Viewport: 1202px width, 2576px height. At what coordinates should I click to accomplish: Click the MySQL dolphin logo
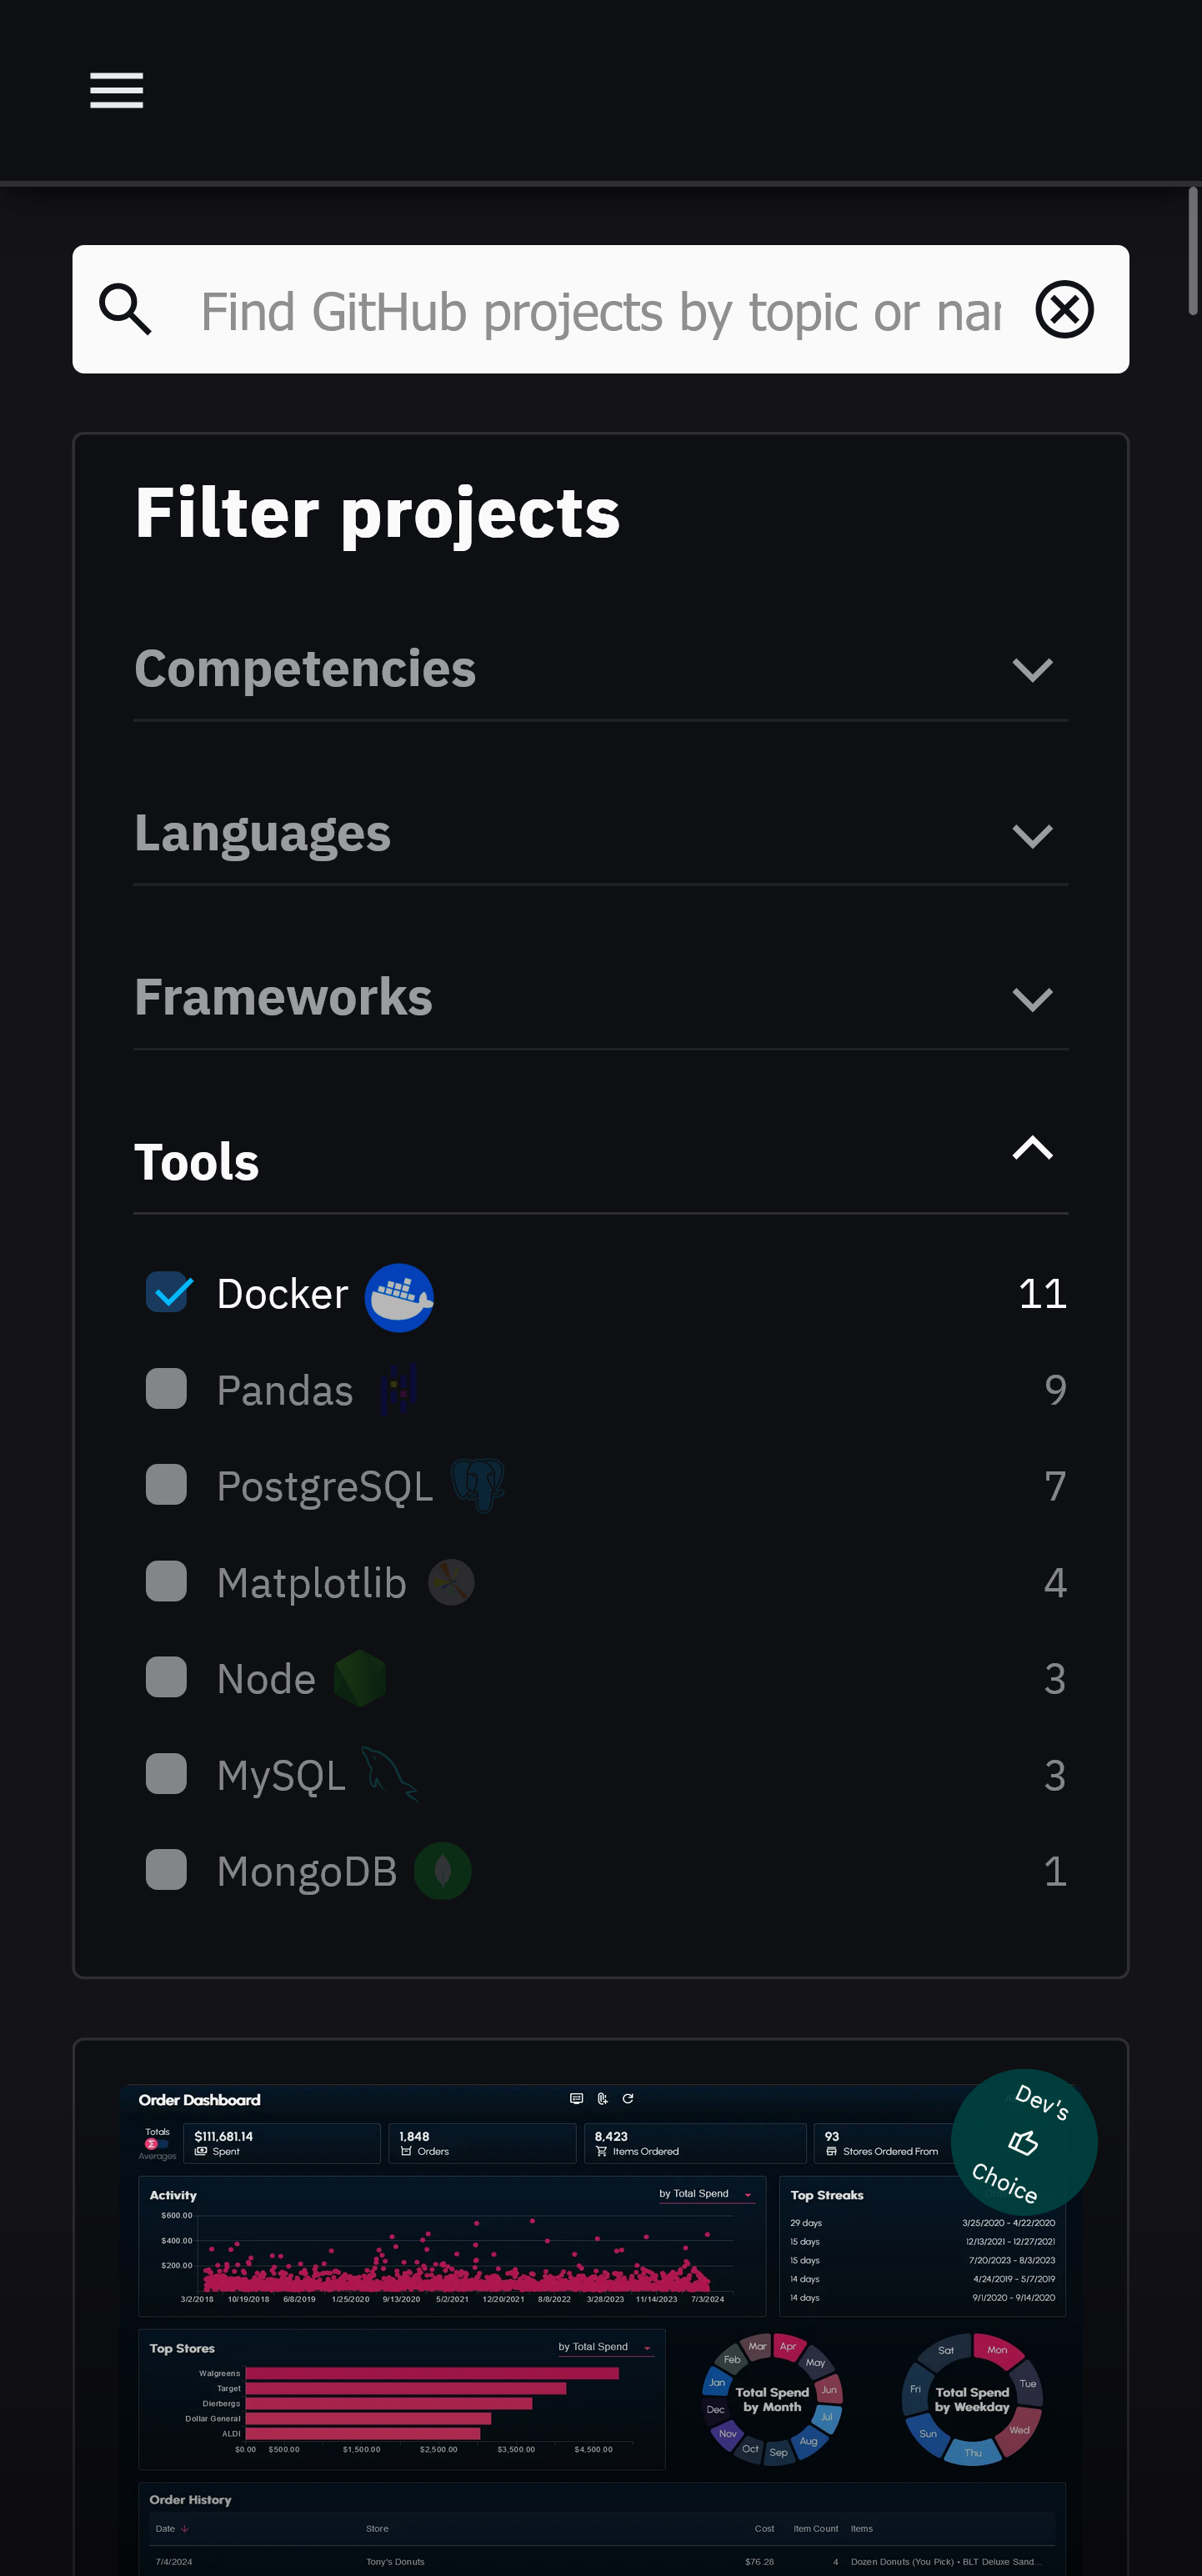(388, 1775)
